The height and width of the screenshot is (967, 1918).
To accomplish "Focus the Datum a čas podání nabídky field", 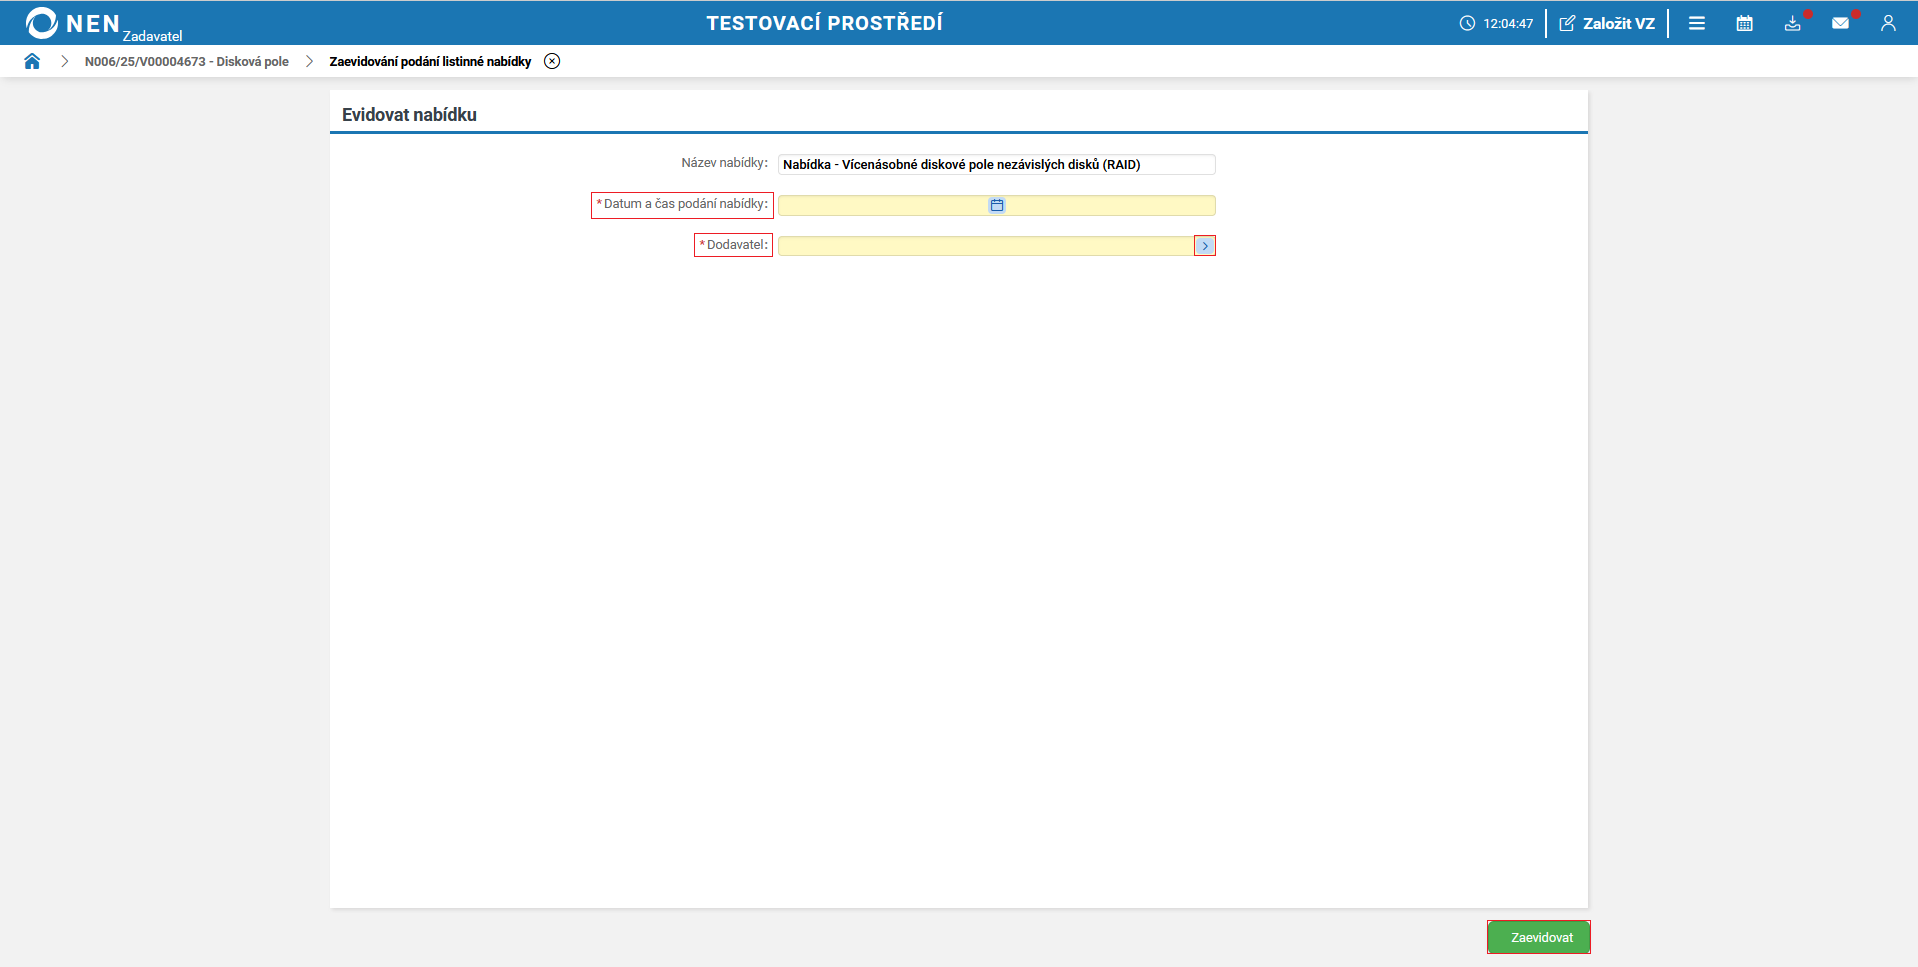I will point(997,205).
